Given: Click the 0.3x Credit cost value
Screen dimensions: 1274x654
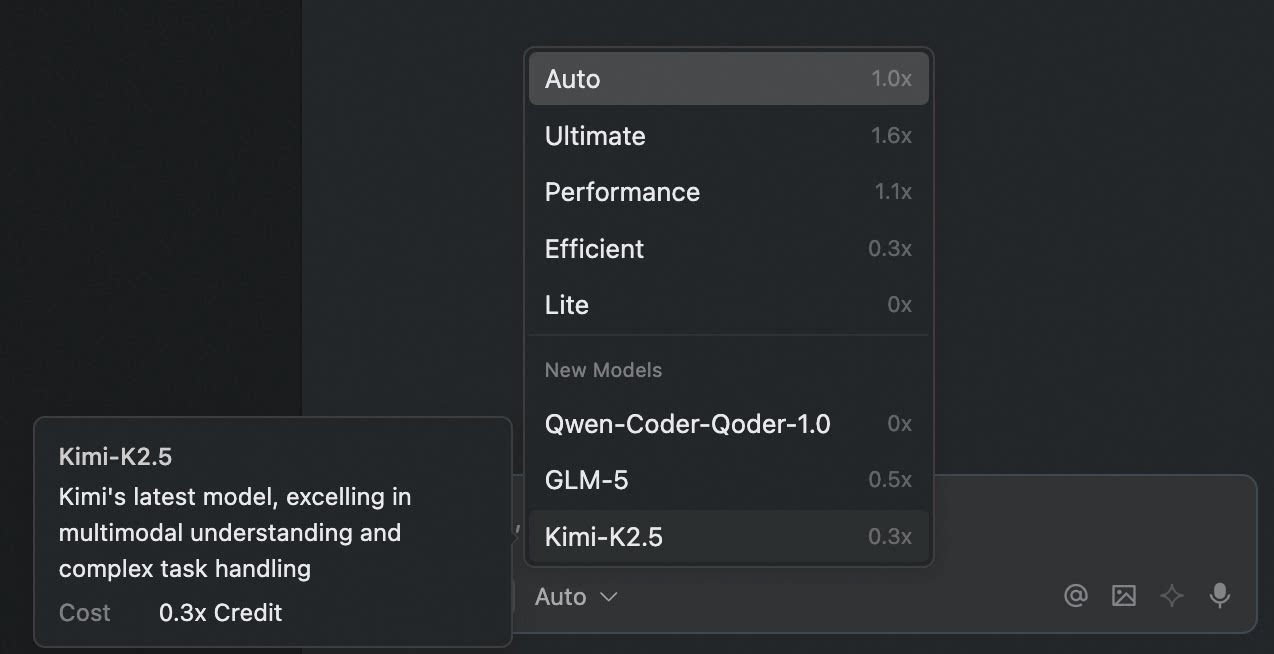Looking at the screenshot, I should 220,613.
